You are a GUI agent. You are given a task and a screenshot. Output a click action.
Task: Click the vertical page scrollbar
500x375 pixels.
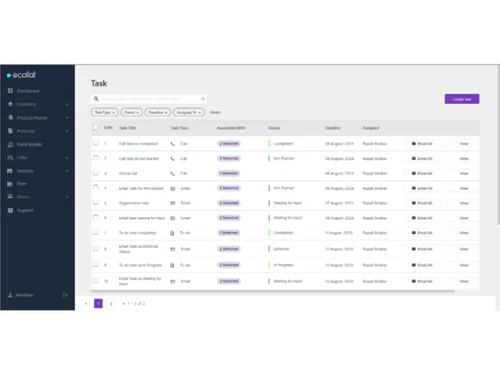(498, 145)
